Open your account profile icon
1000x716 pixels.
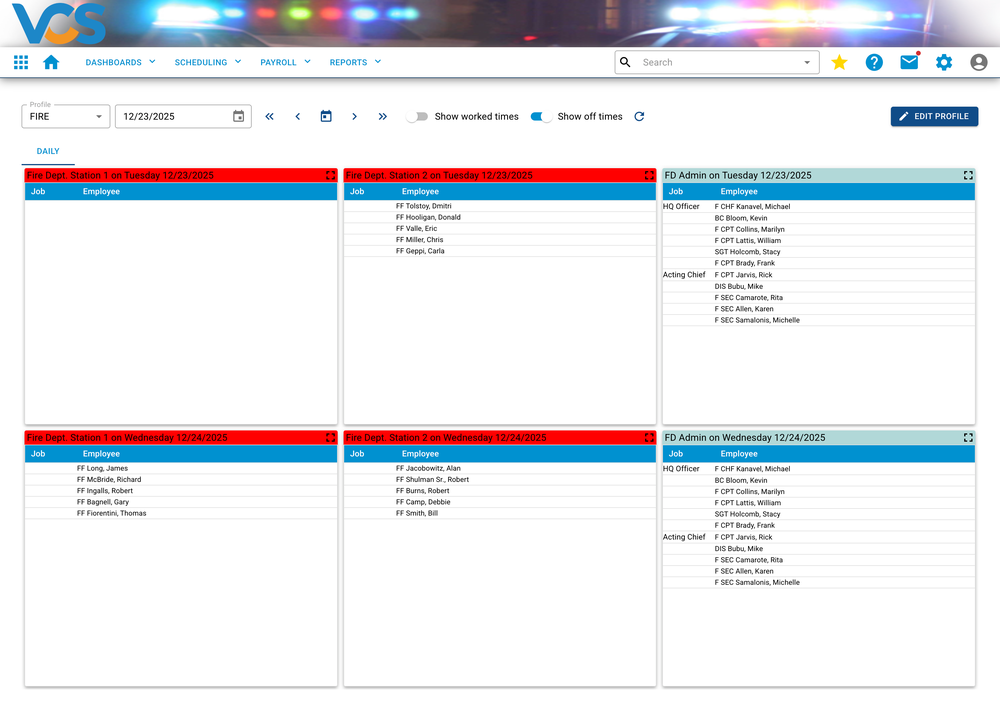click(978, 61)
